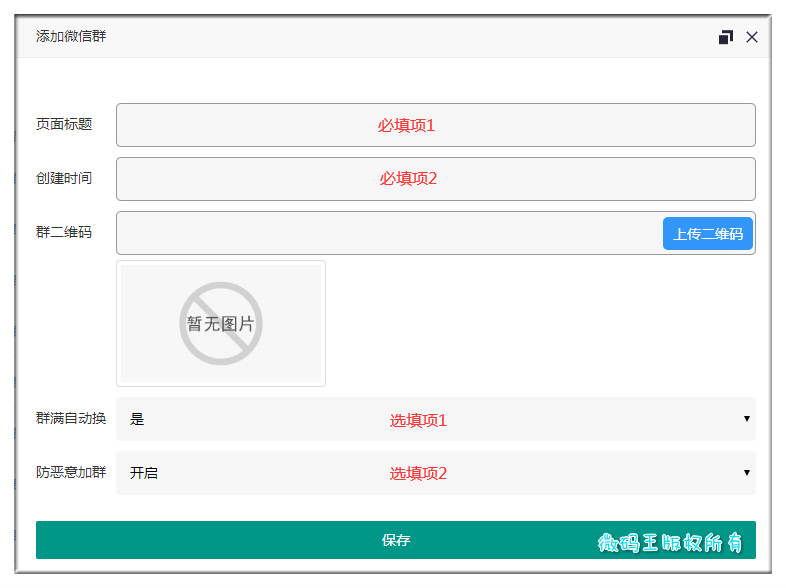
Task: Click the 创建时间 field label
Action: point(64,178)
